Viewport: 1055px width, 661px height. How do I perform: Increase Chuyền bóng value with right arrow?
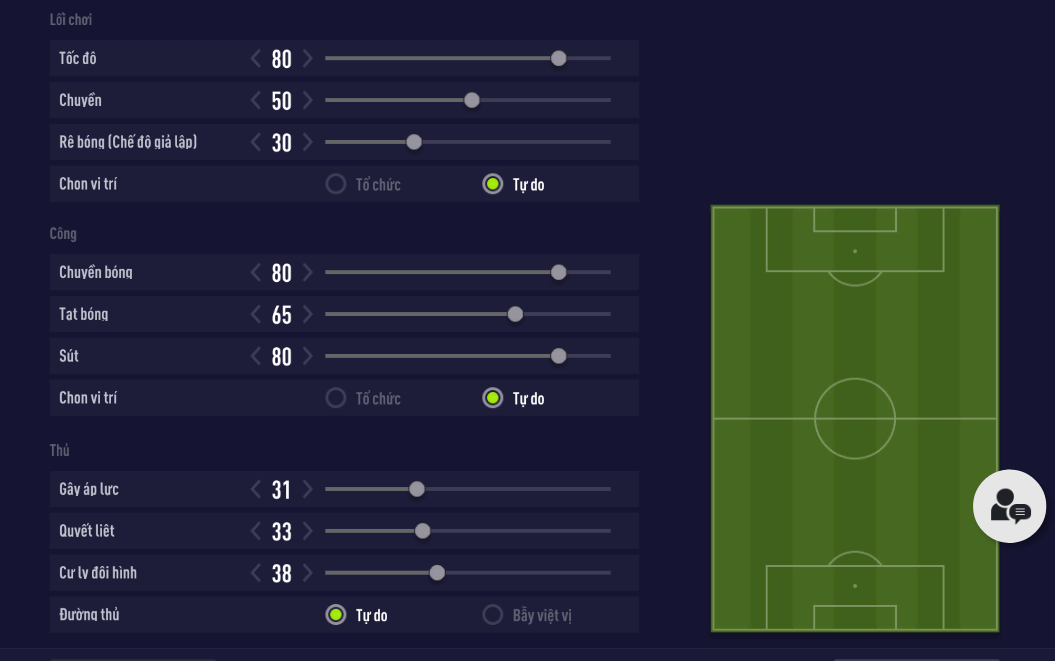[308, 273]
